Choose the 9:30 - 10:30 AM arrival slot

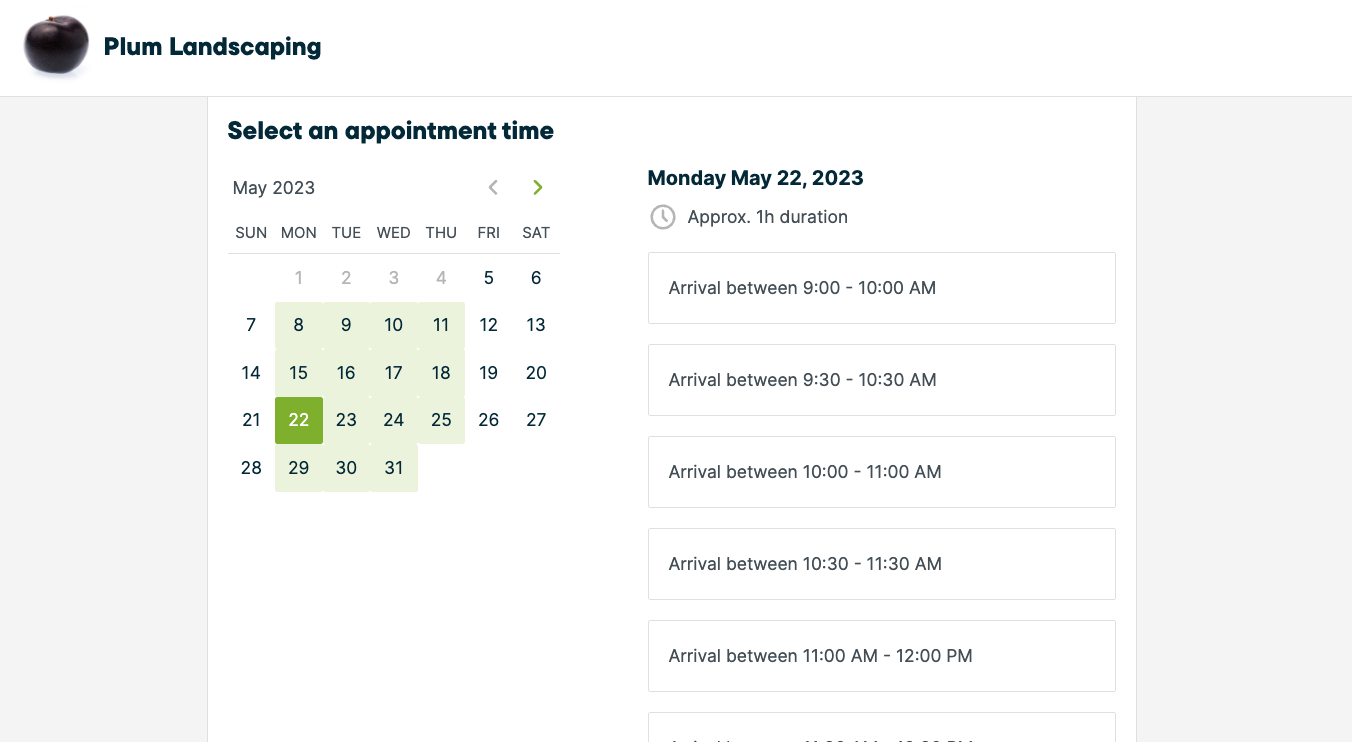click(x=882, y=380)
